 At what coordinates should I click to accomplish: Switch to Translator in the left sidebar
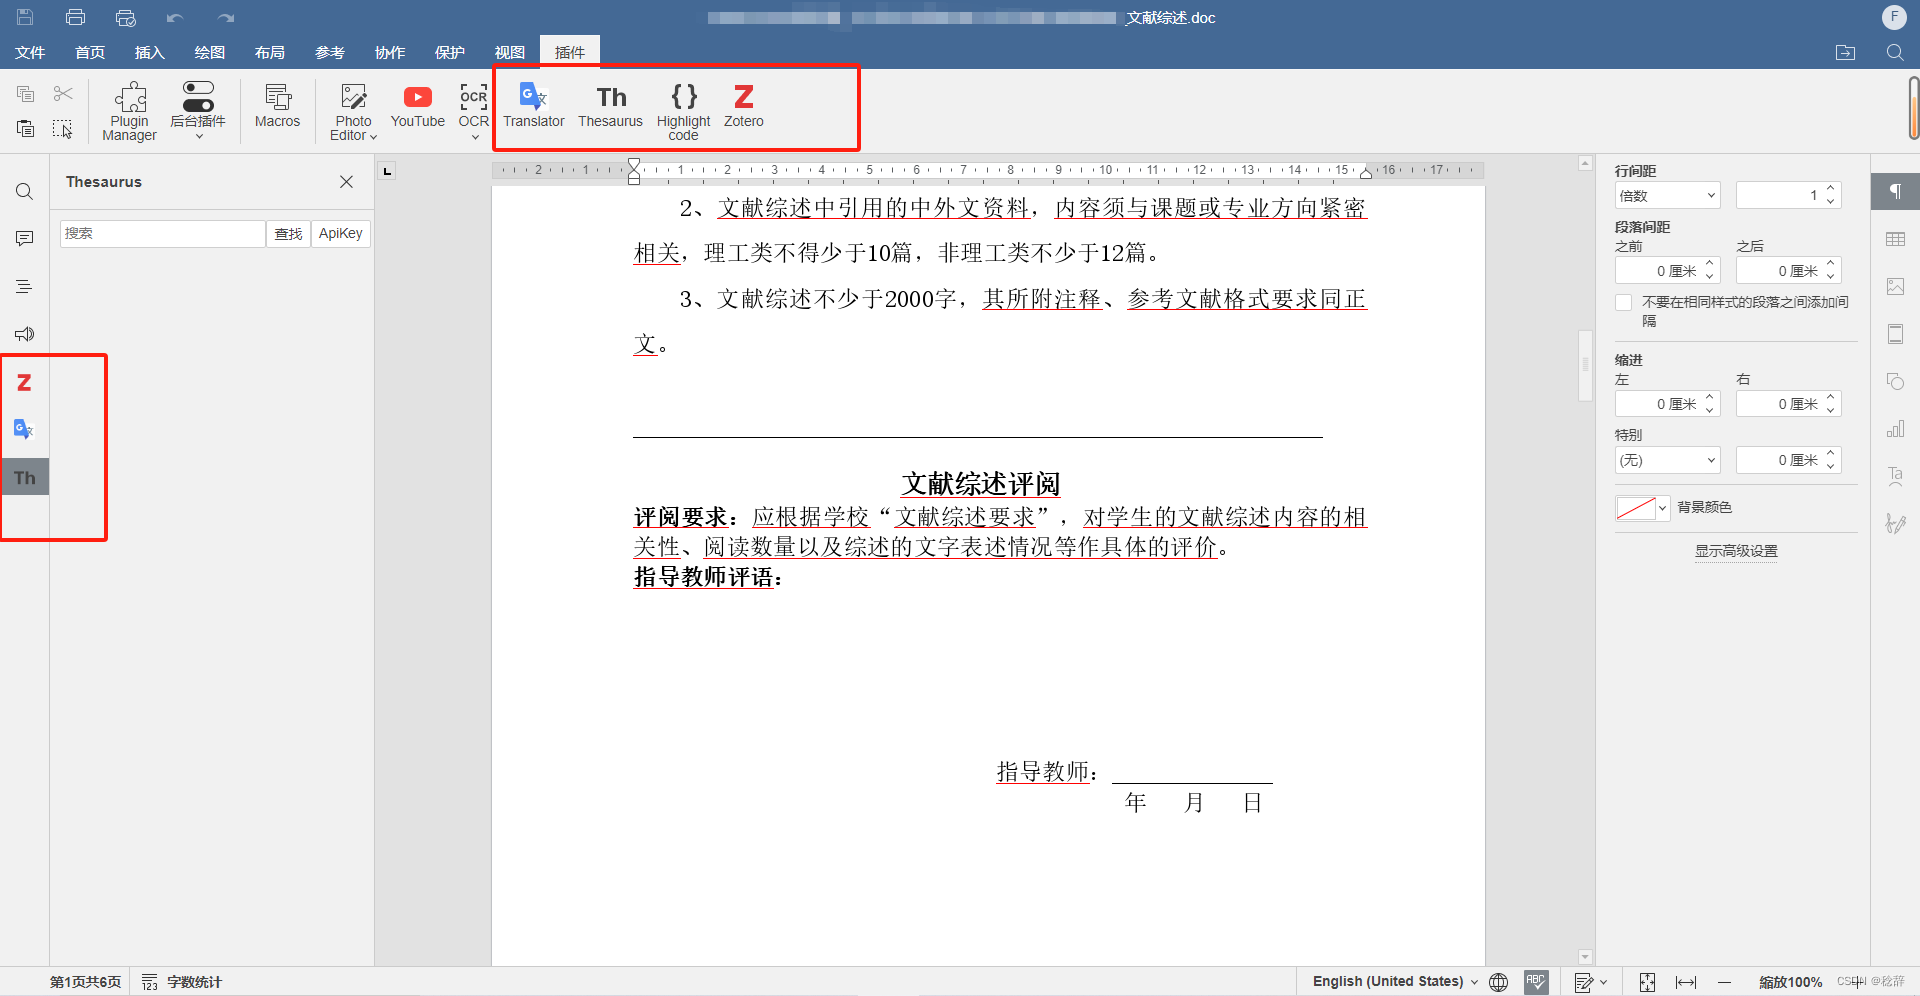tap(25, 430)
